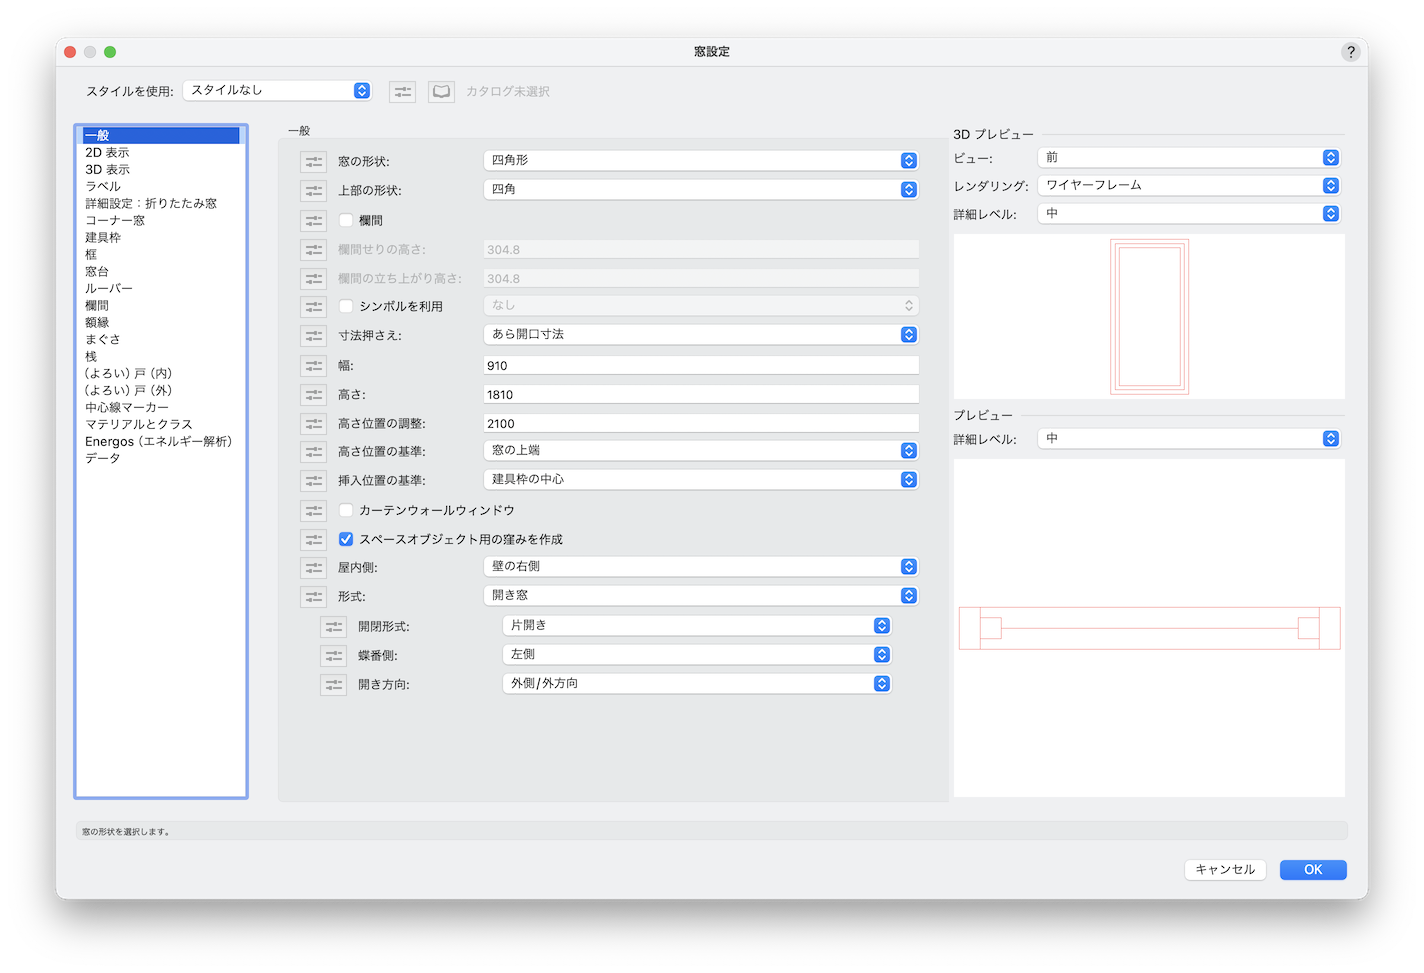Click style settings icon beside 高さ位置の基準
This screenshot has width=1424, height=973.
point(313,452)
